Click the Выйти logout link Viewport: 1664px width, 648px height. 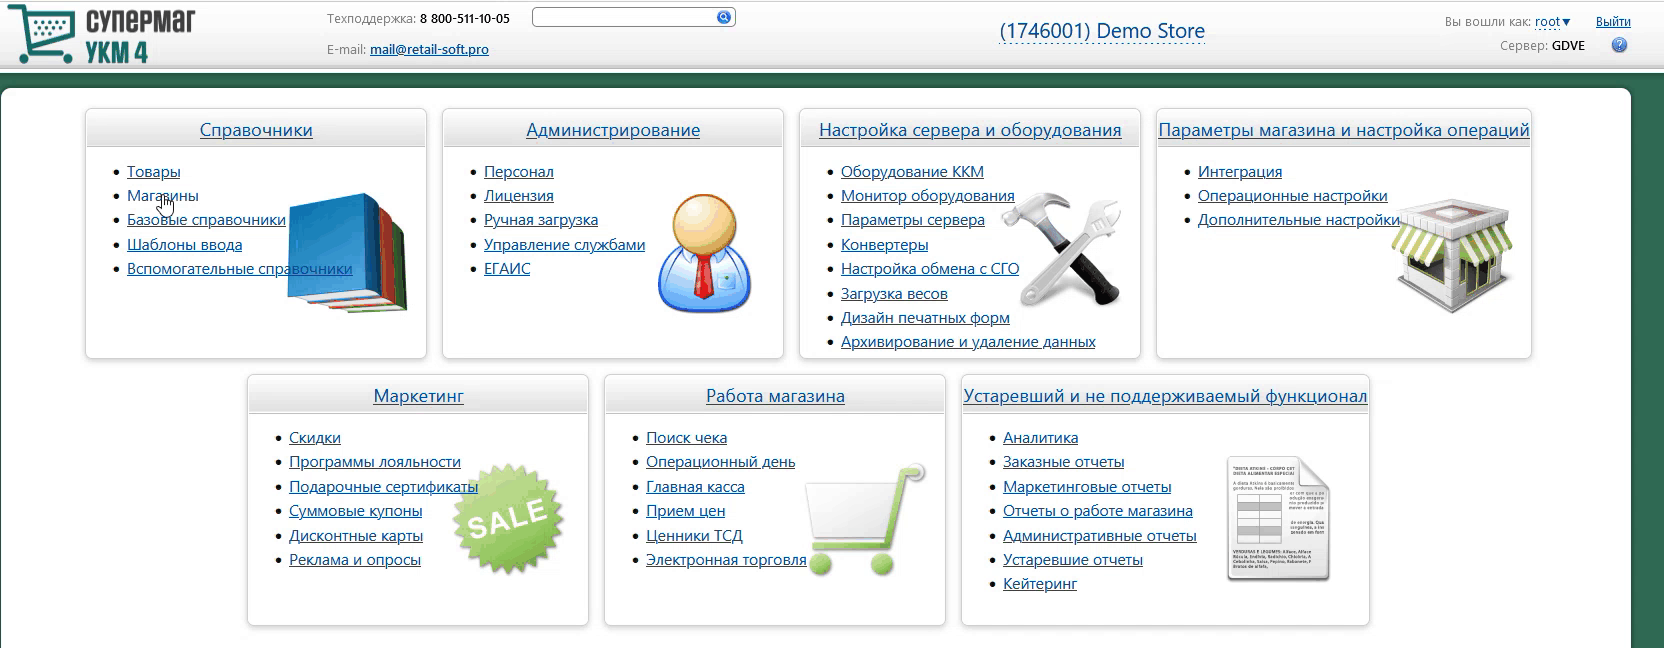[x=1613, y=22]
